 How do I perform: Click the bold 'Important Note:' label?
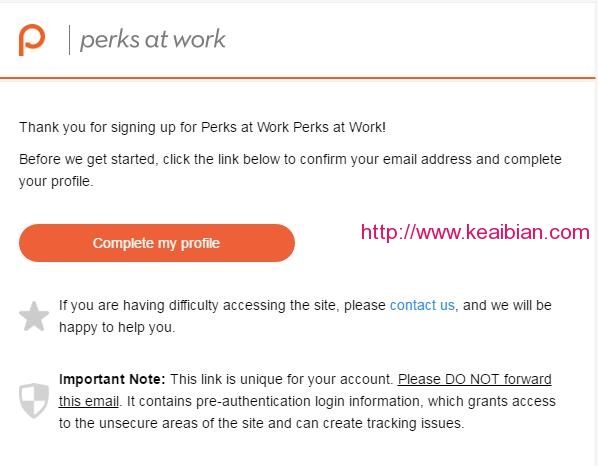[x=112, y=379]
